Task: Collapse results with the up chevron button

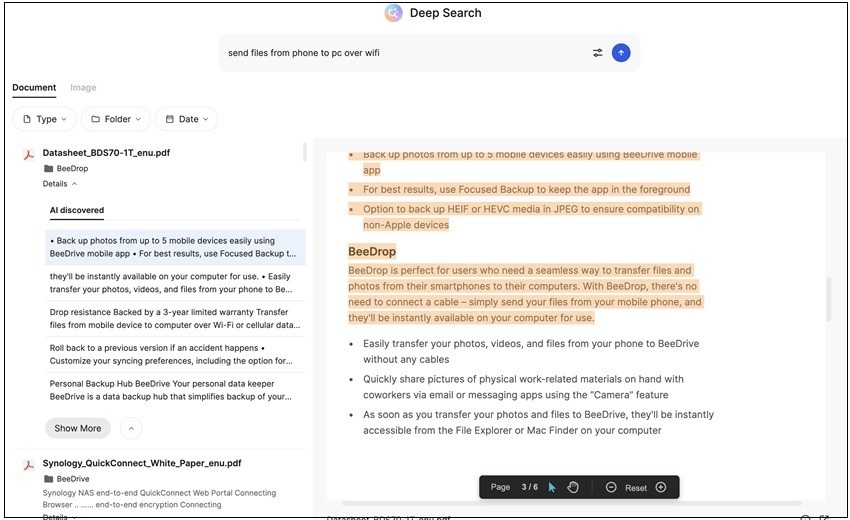Action: click(131, 428)
